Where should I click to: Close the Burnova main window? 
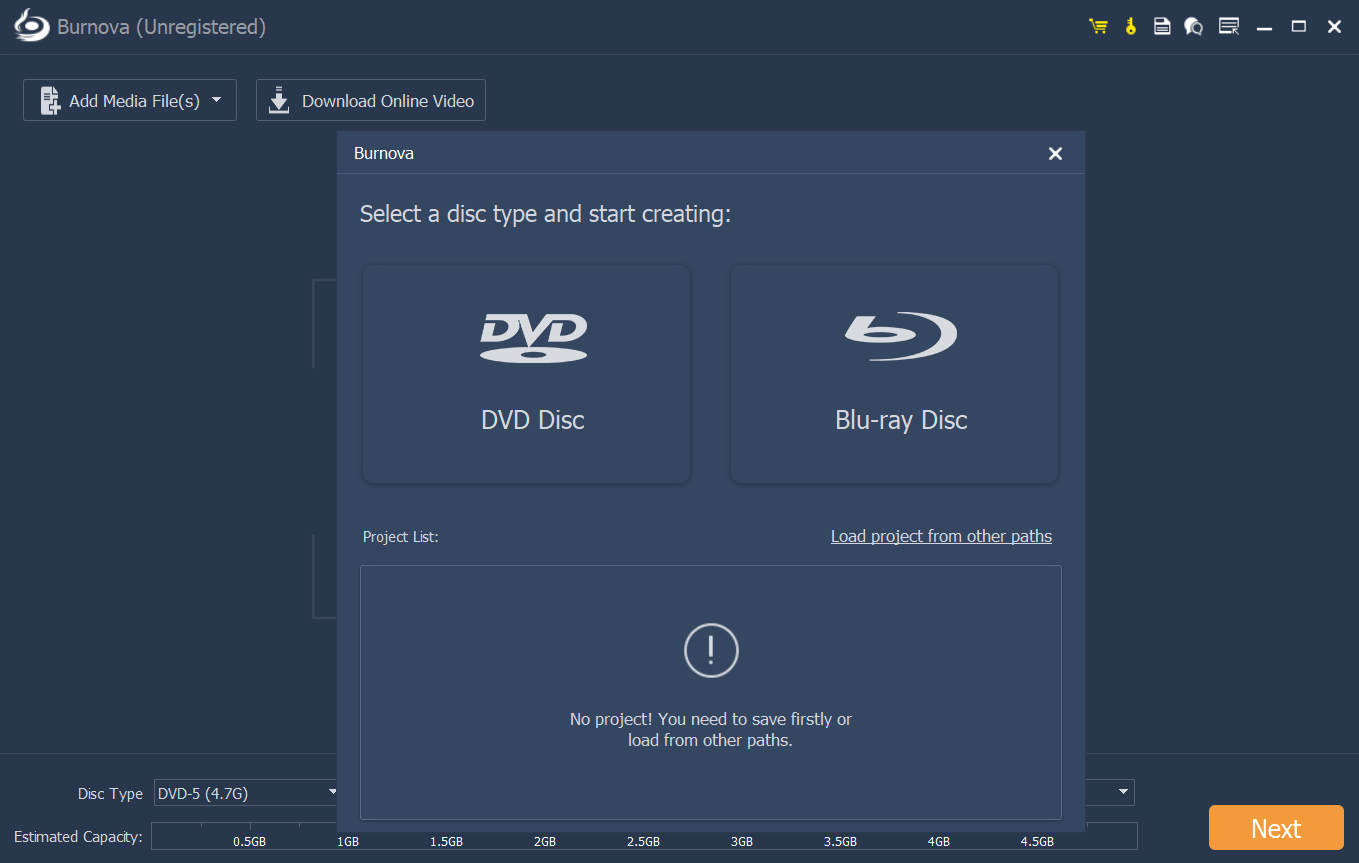click(1334, 27)
